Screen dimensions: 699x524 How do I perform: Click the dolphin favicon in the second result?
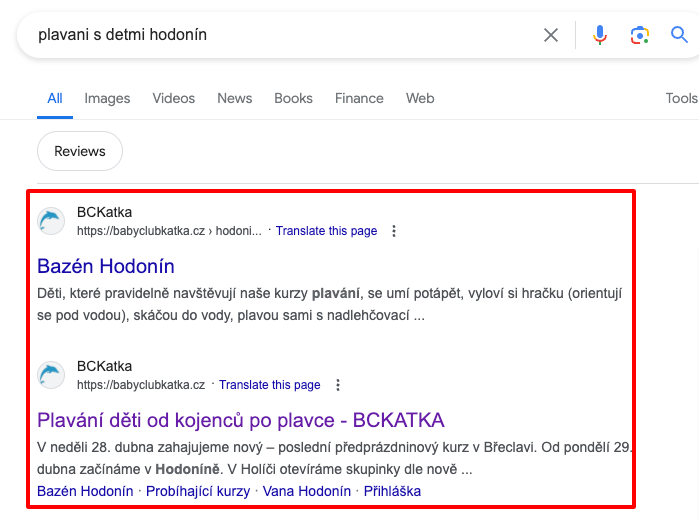pos(51,375)
